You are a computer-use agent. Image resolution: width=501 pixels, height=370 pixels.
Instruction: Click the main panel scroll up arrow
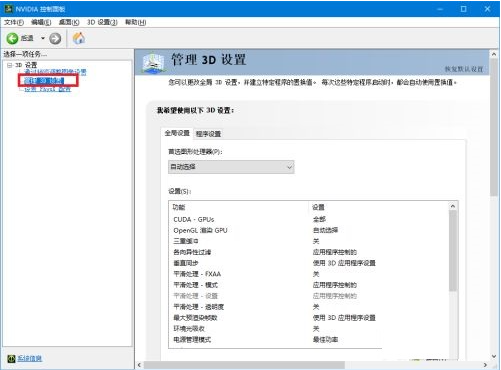tap(494, 54)
